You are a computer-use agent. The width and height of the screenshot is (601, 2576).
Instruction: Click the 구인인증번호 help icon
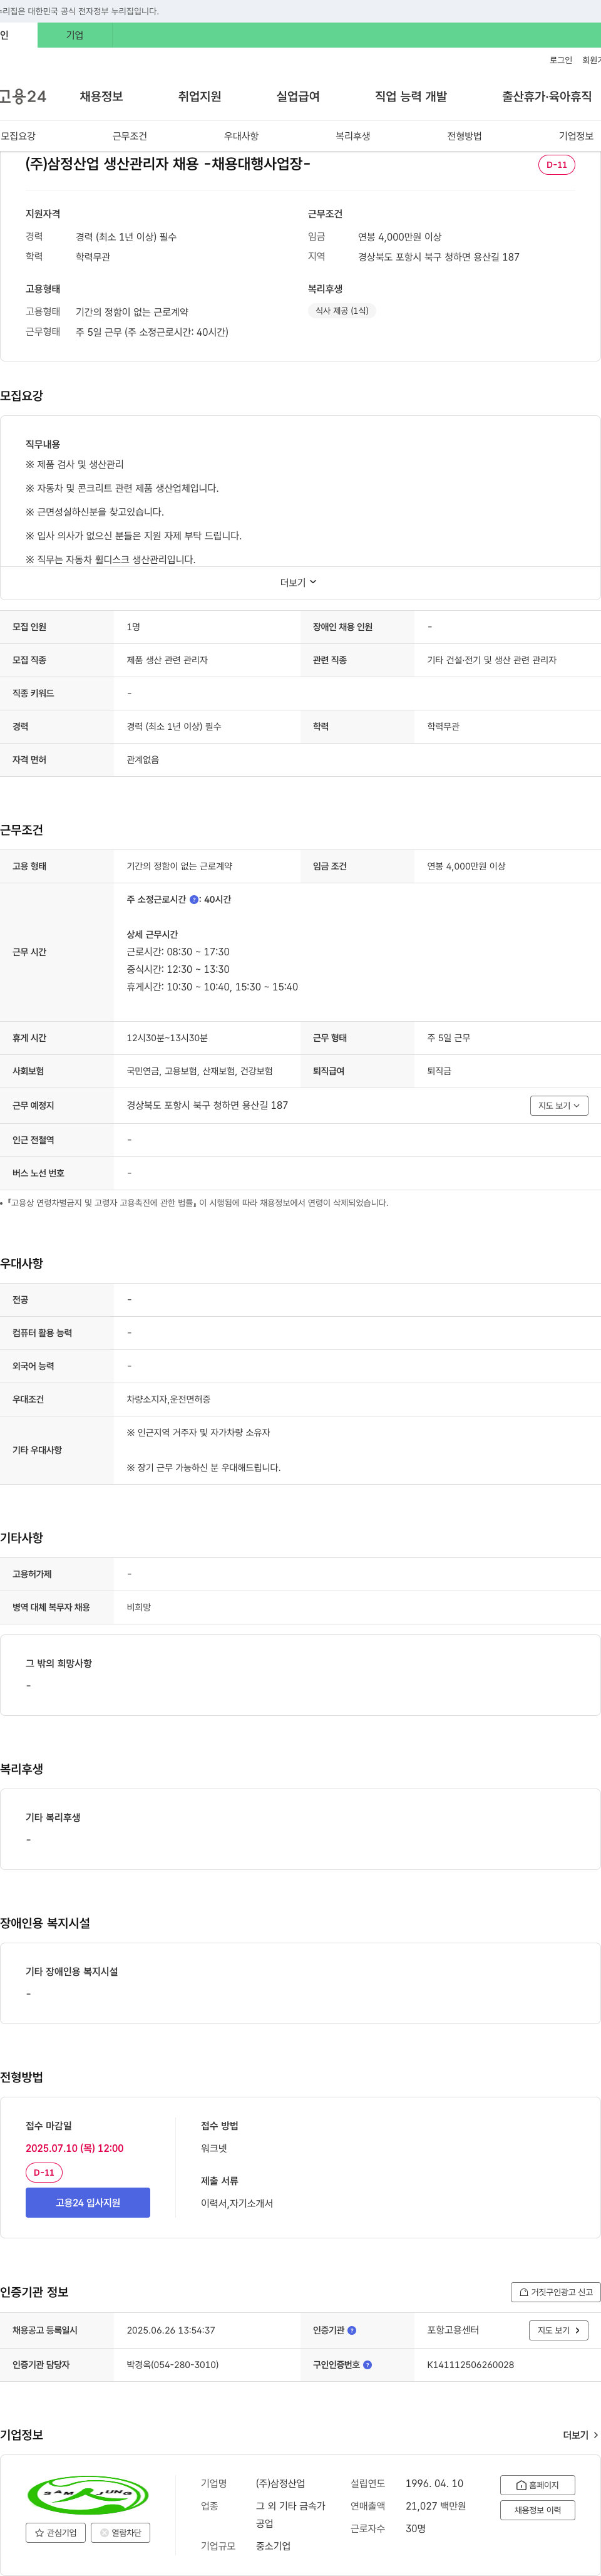click(367, 2364)
